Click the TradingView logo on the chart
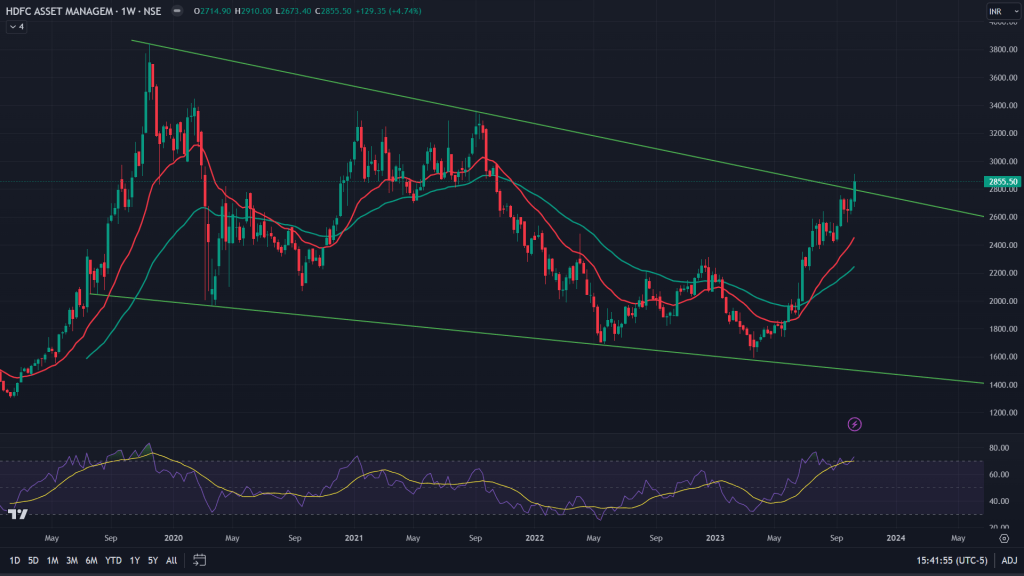The image size is (1024, 576). pos(17,514)
